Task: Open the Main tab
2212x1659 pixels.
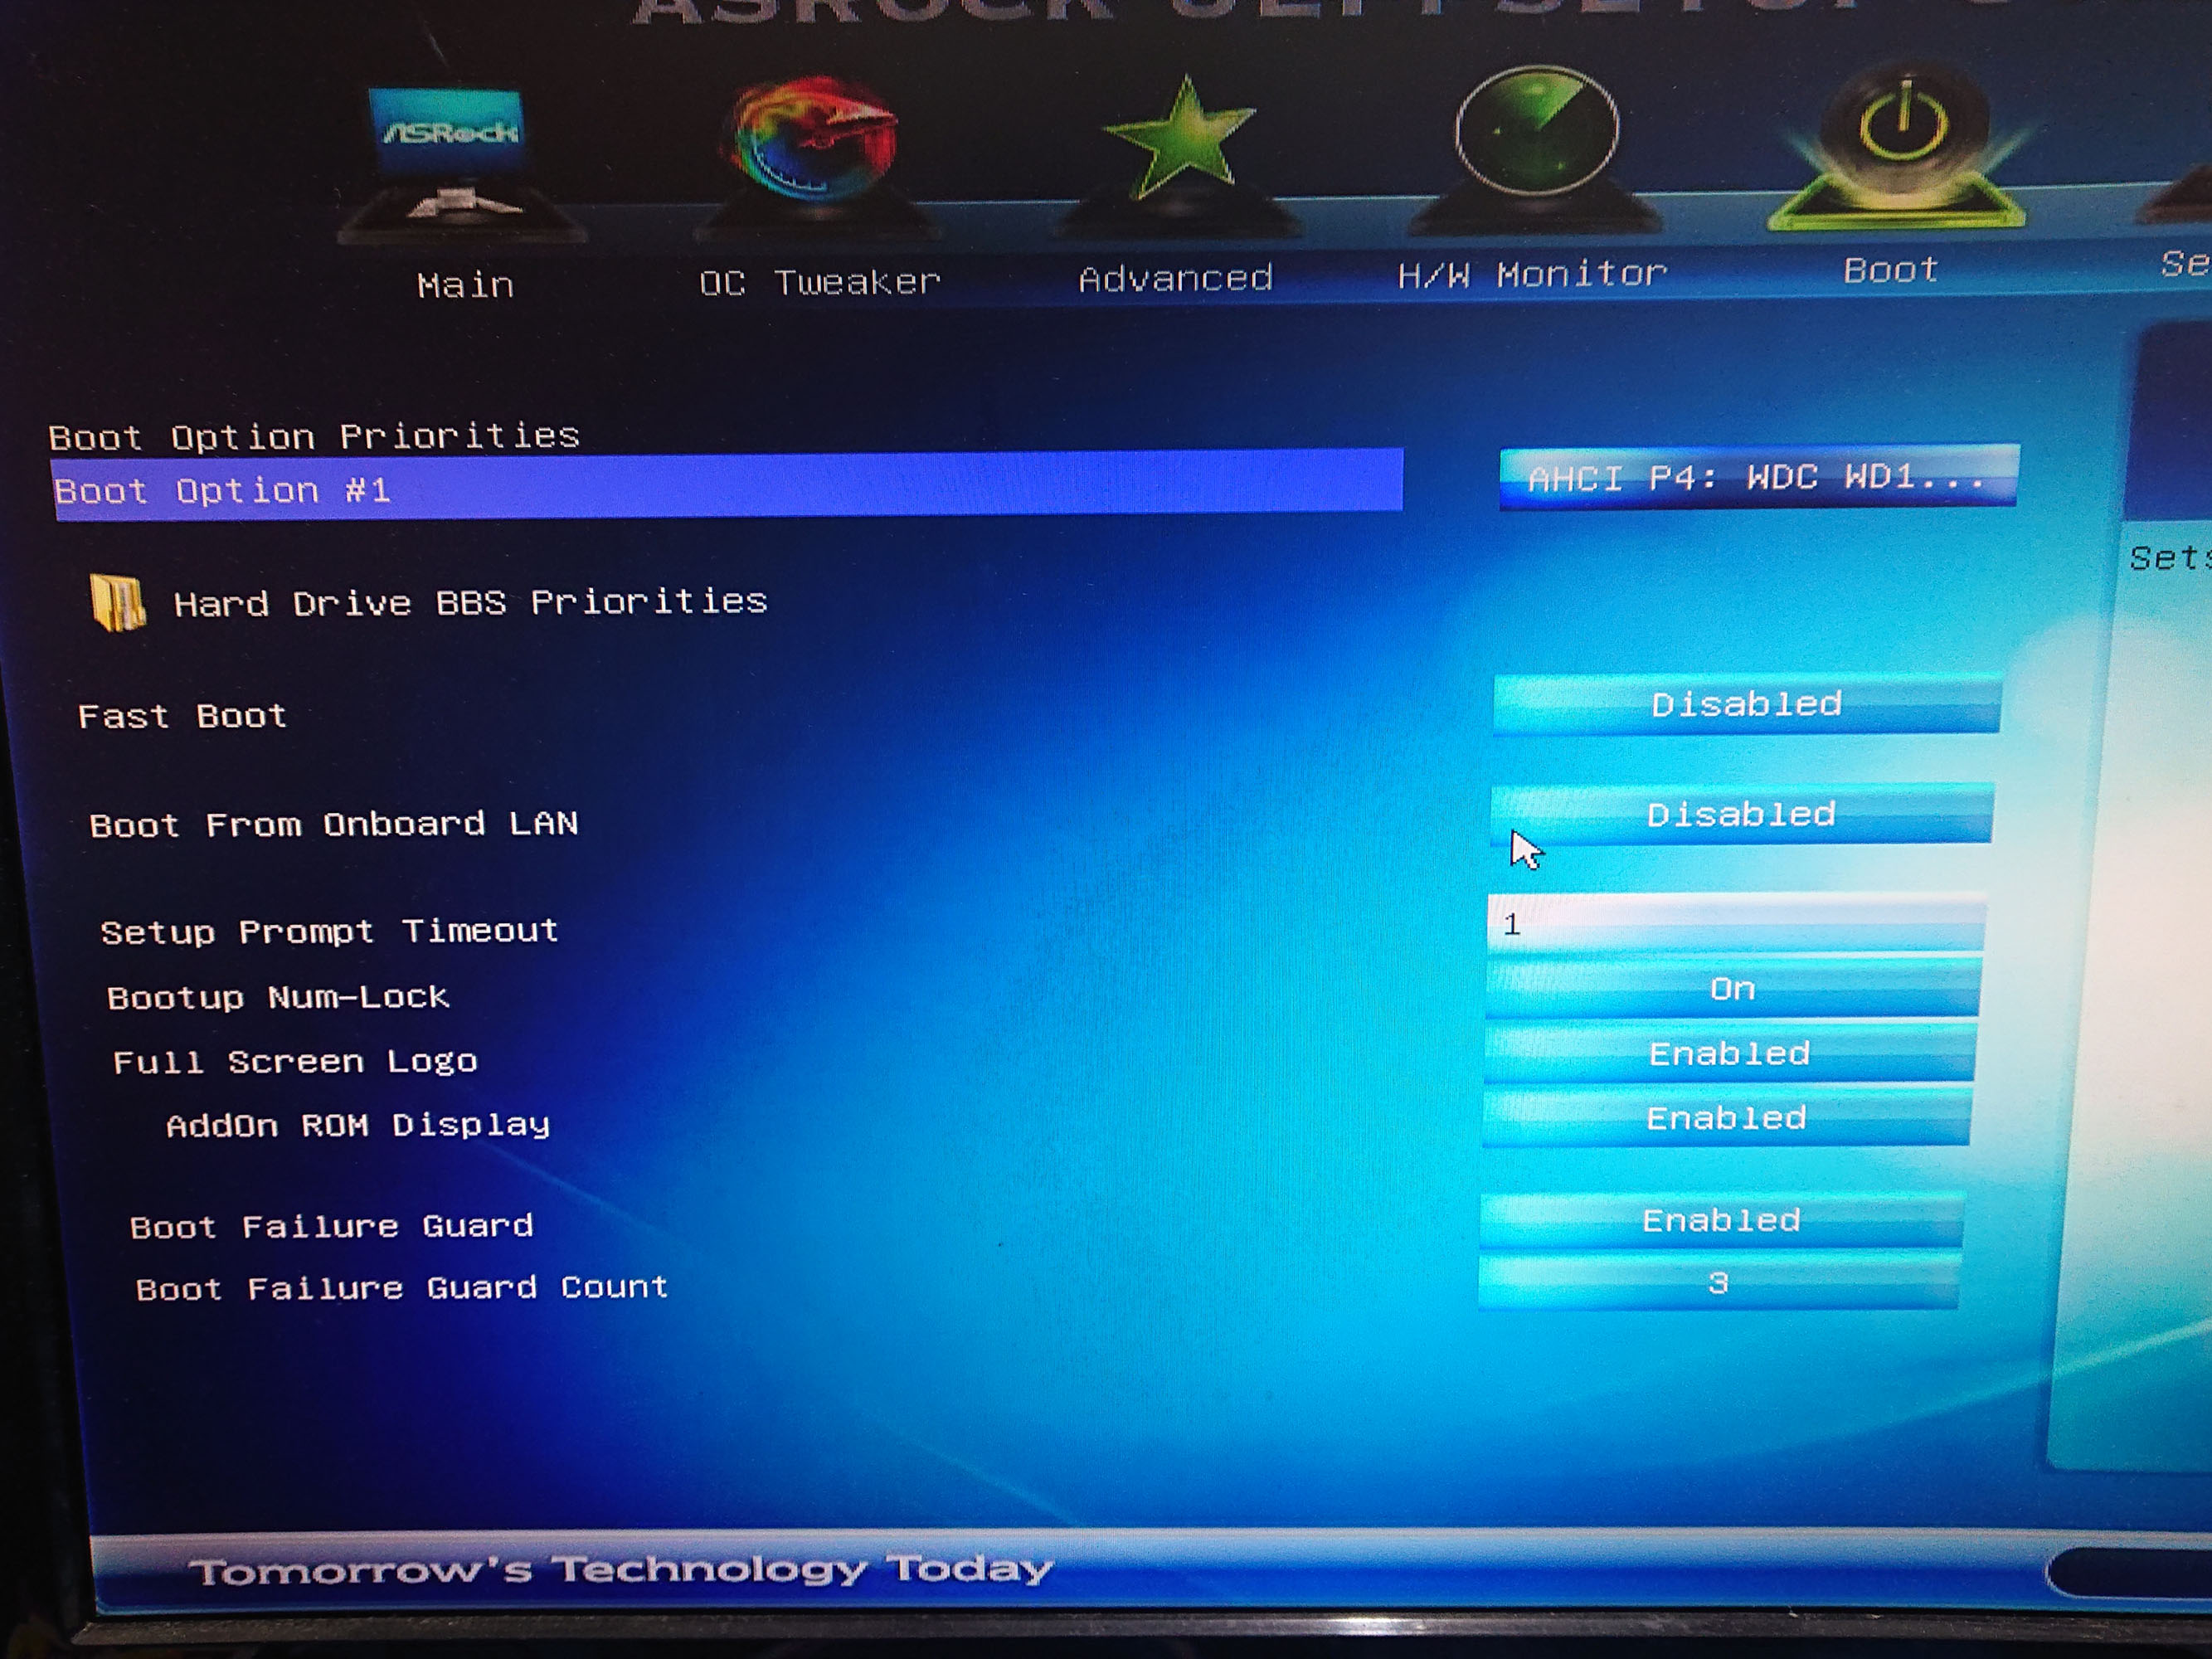Action: tap(466, 286)
